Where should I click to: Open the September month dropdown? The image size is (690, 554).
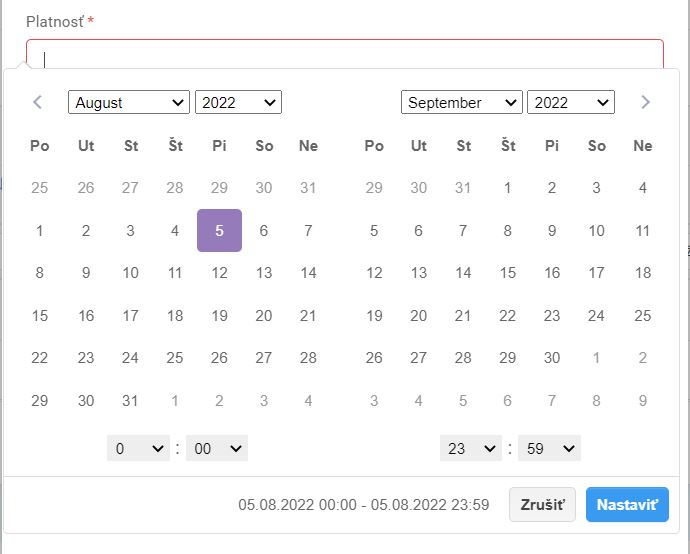click(461, 102)
